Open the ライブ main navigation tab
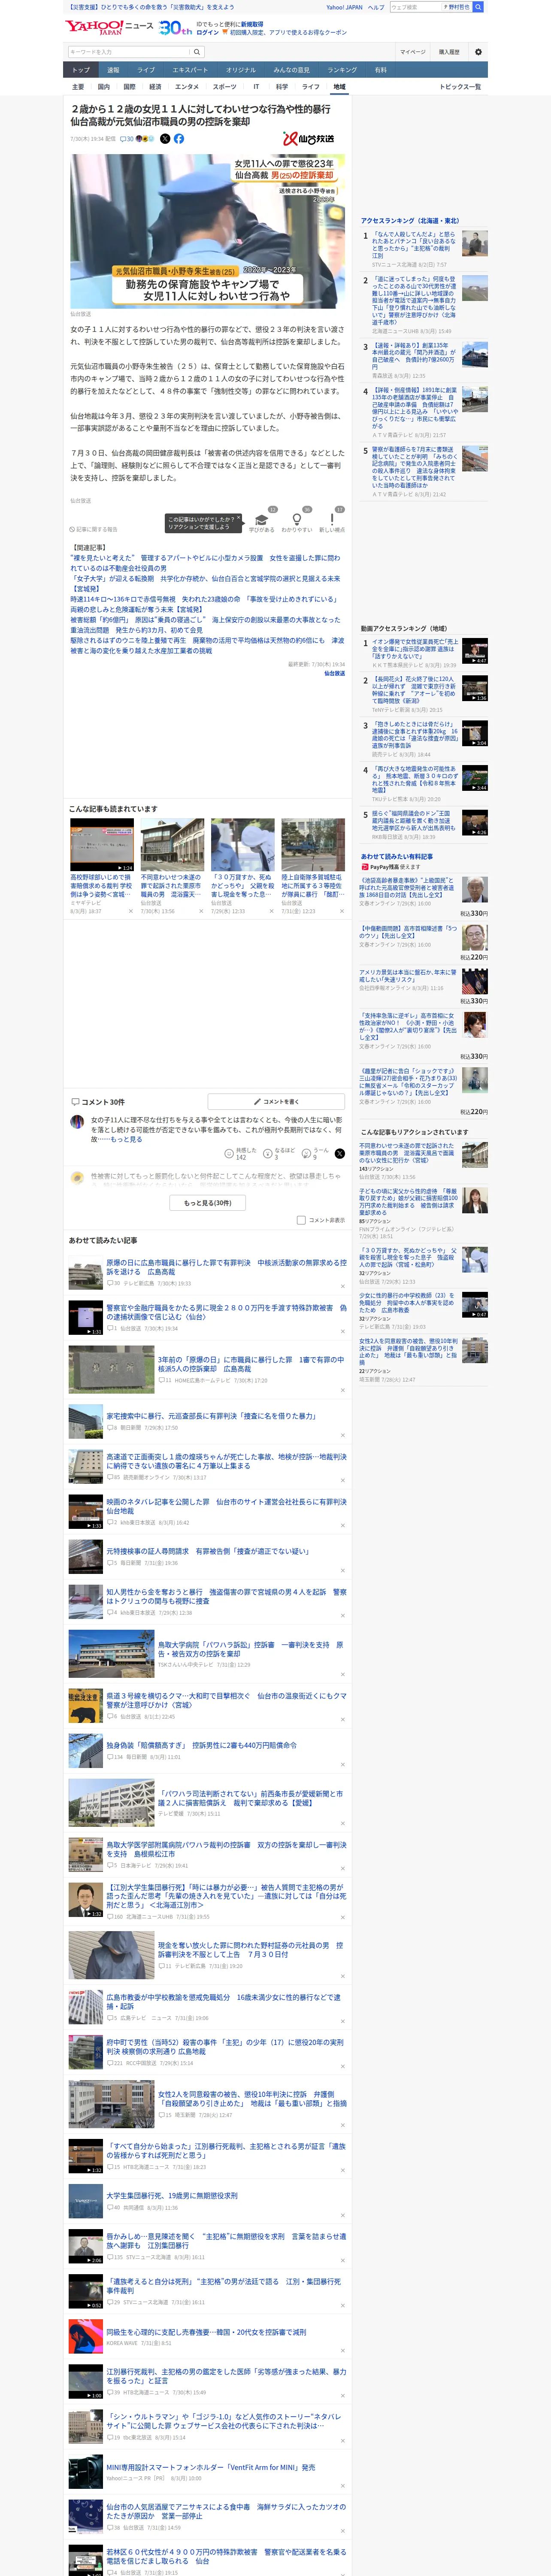Viewport: 551px width, 2576px height. (146, 70)
